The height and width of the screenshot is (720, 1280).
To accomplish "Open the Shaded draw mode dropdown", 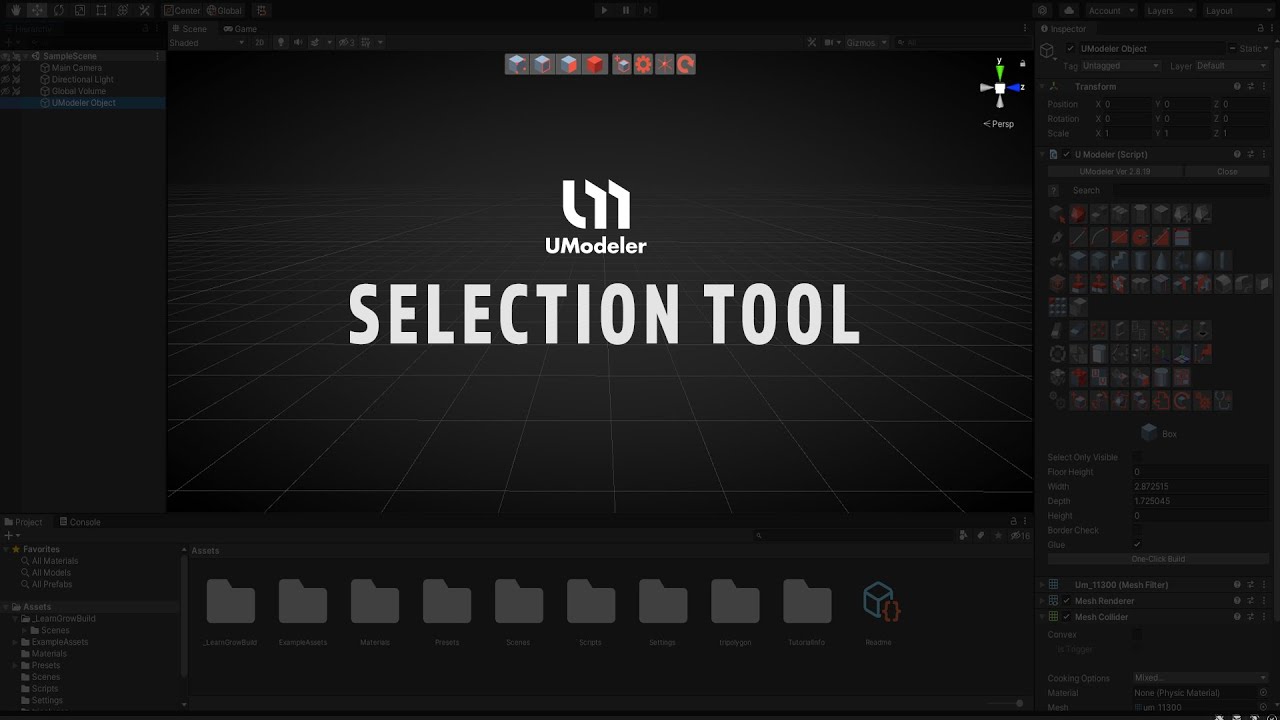I will point(207,42).
